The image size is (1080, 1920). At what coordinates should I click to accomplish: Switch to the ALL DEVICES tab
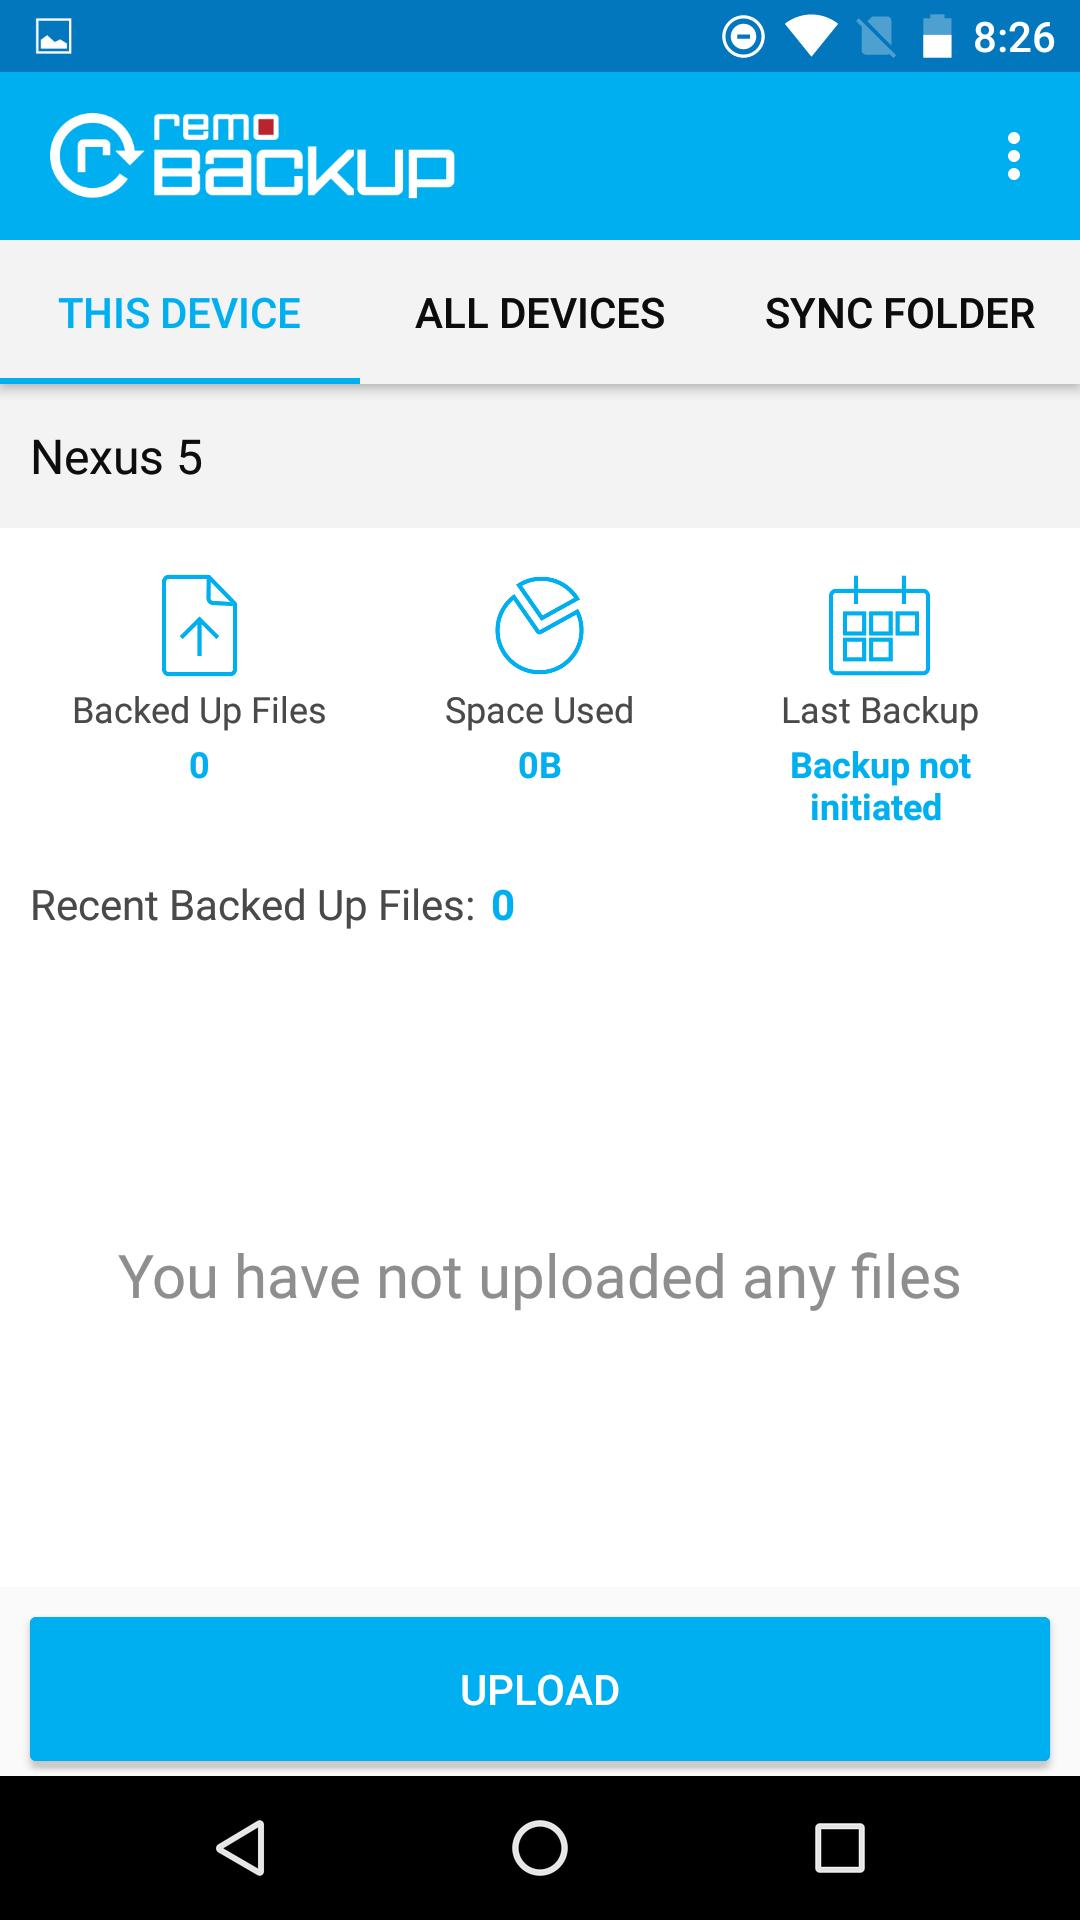(x=540, y=313)
